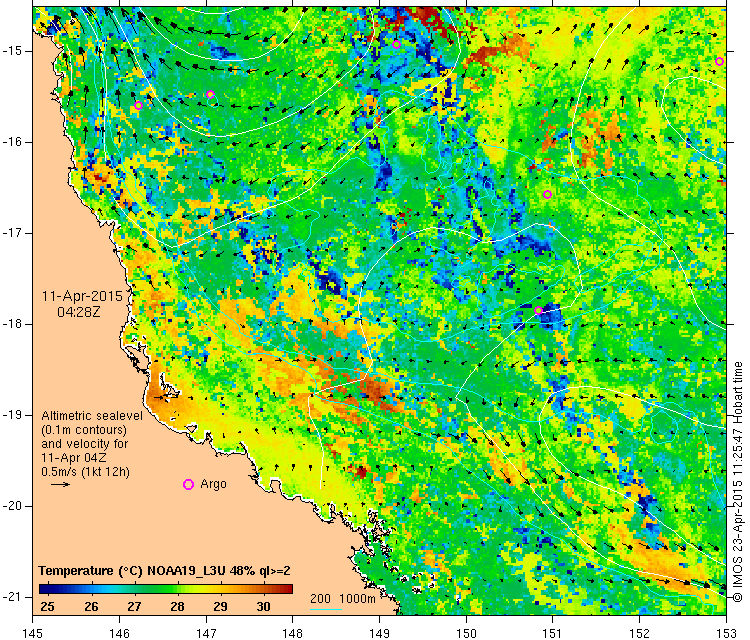Click the '11-Apr 04Z' legend text
Image resolution: width=750 pixels, height=640 pixels.
tap(74, 458)
